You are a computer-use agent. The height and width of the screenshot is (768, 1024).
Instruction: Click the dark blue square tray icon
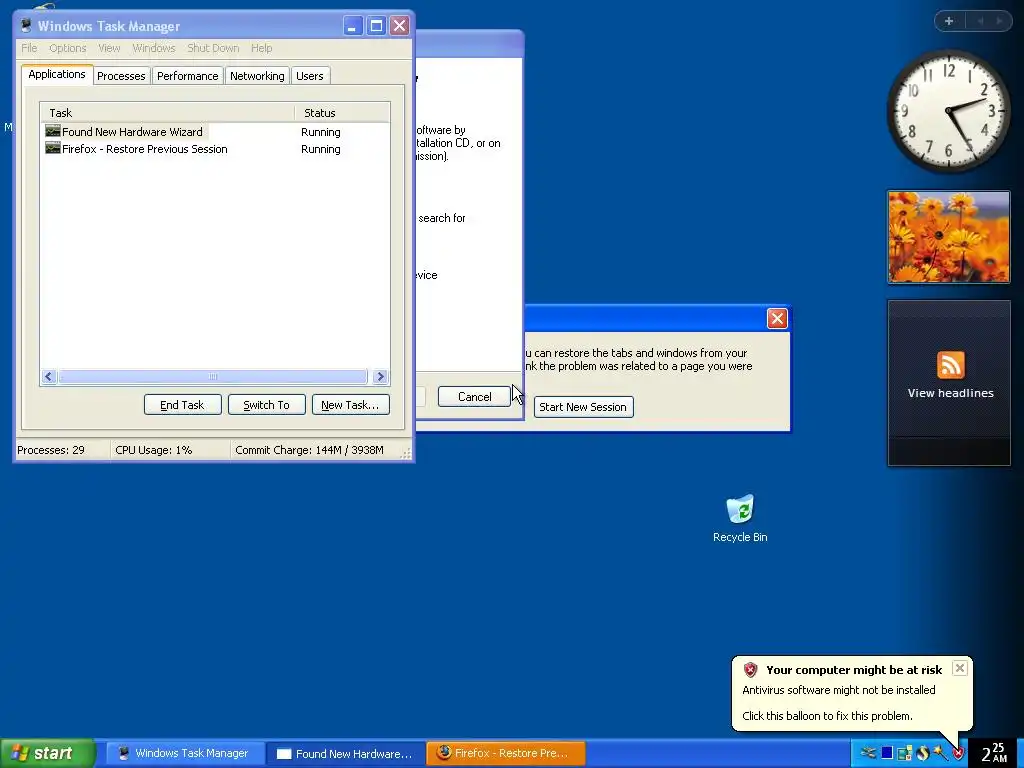(x=887, y=753)
